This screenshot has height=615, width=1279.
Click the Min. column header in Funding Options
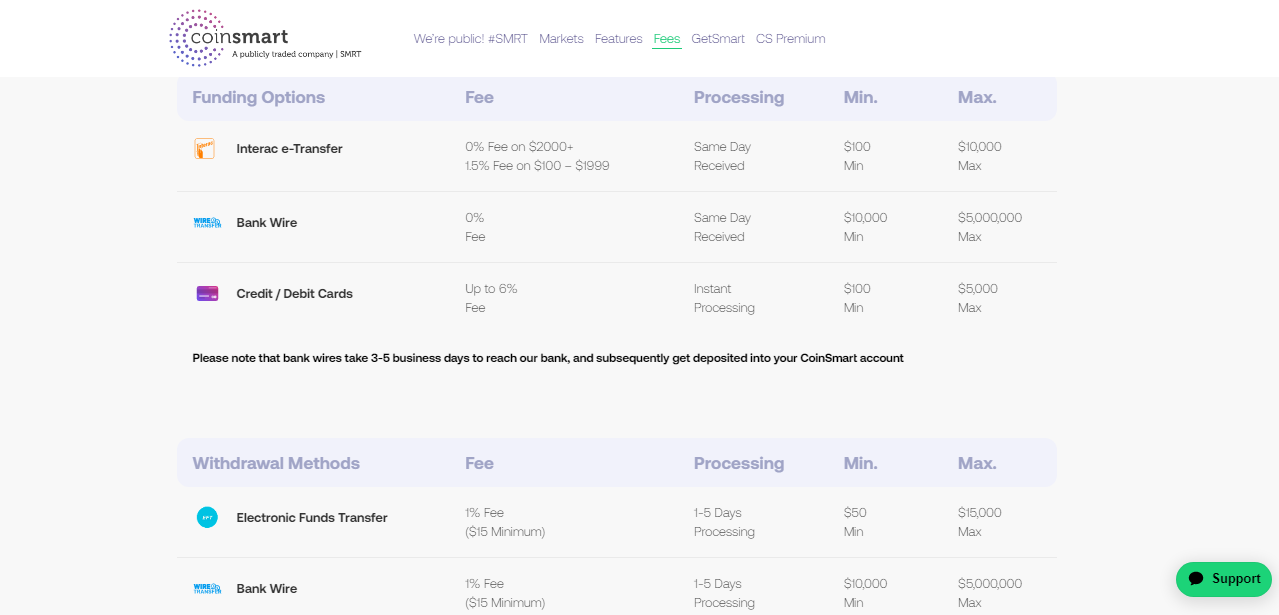pyautogui.click(x=861, y=98)
